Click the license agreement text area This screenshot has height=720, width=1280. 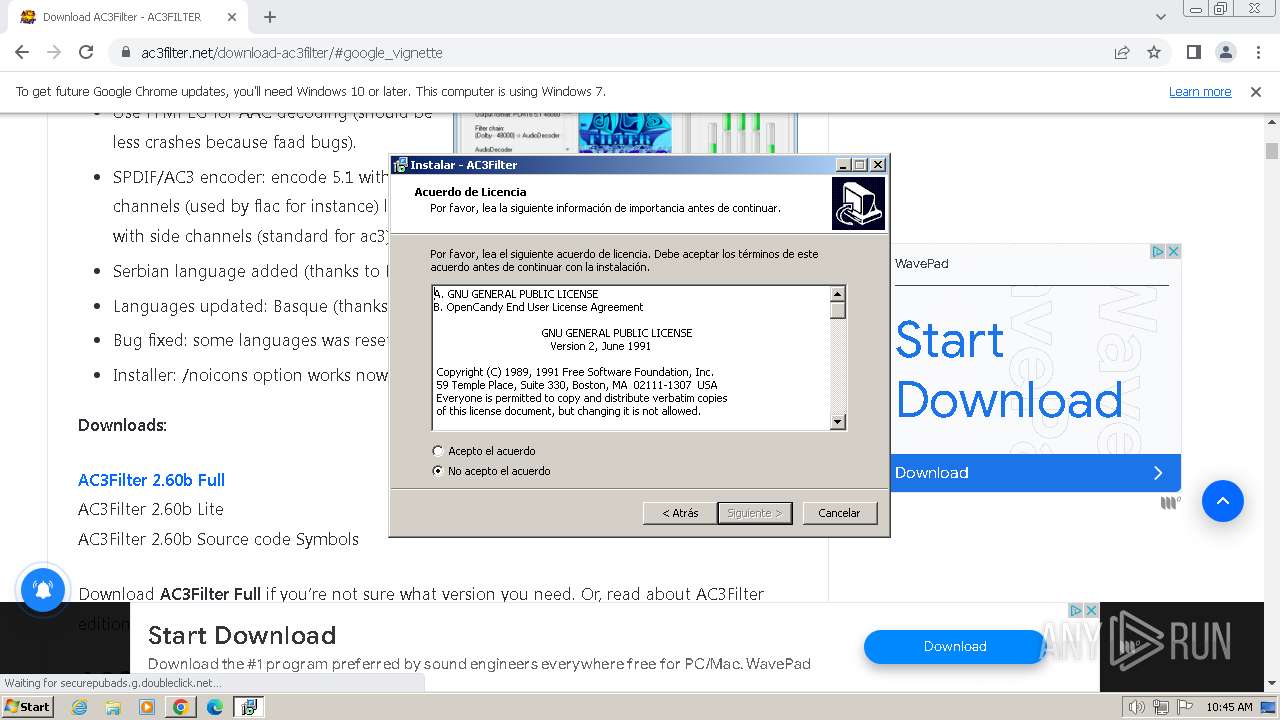point(631,358)
